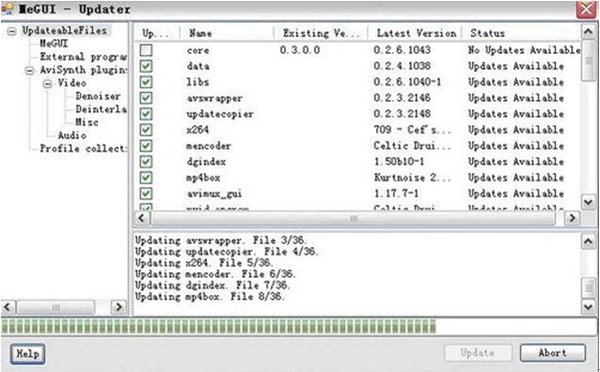Click the Abort button
The width and height of the screenshot is (600, 372).
pyautogui.click(x=553, y=353)
